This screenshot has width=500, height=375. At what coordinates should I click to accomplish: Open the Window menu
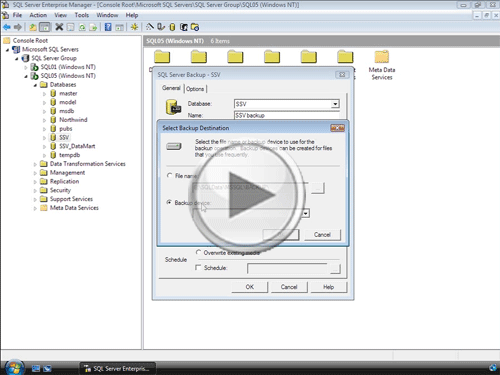click(107, 15)
